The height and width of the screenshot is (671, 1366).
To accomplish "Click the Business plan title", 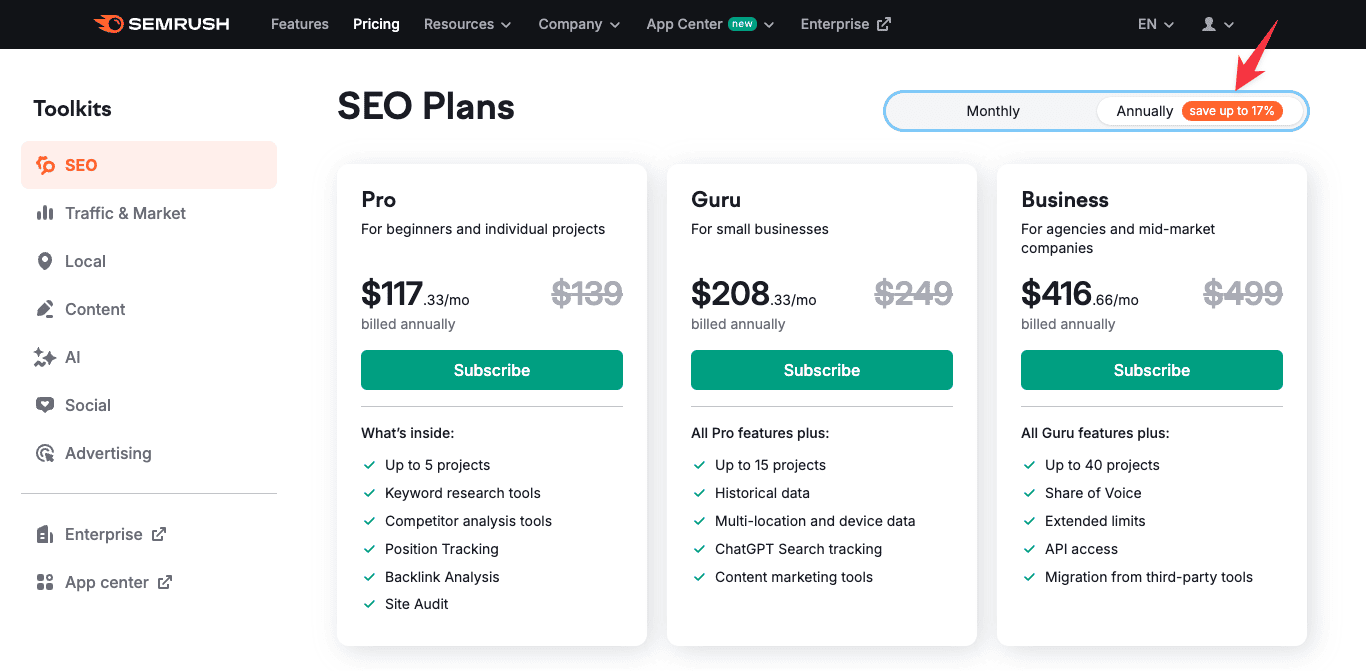I will (1065, 200).
